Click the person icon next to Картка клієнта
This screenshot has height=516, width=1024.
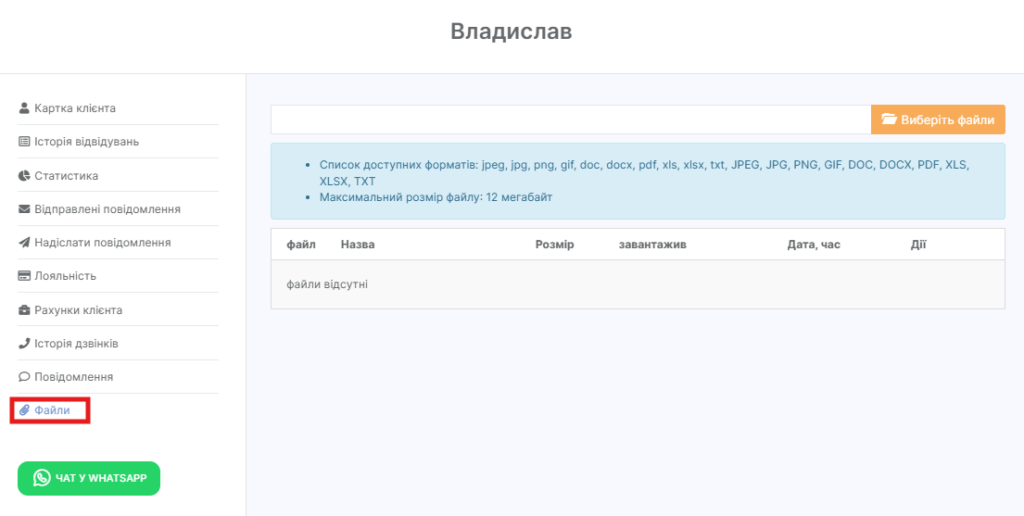(25, 108)
